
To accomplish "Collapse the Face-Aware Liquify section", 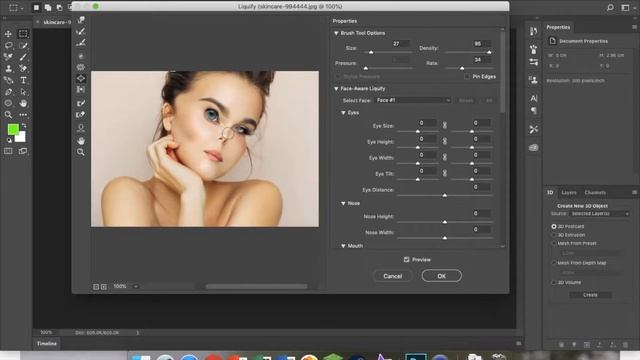I will [x=336, y=89].
